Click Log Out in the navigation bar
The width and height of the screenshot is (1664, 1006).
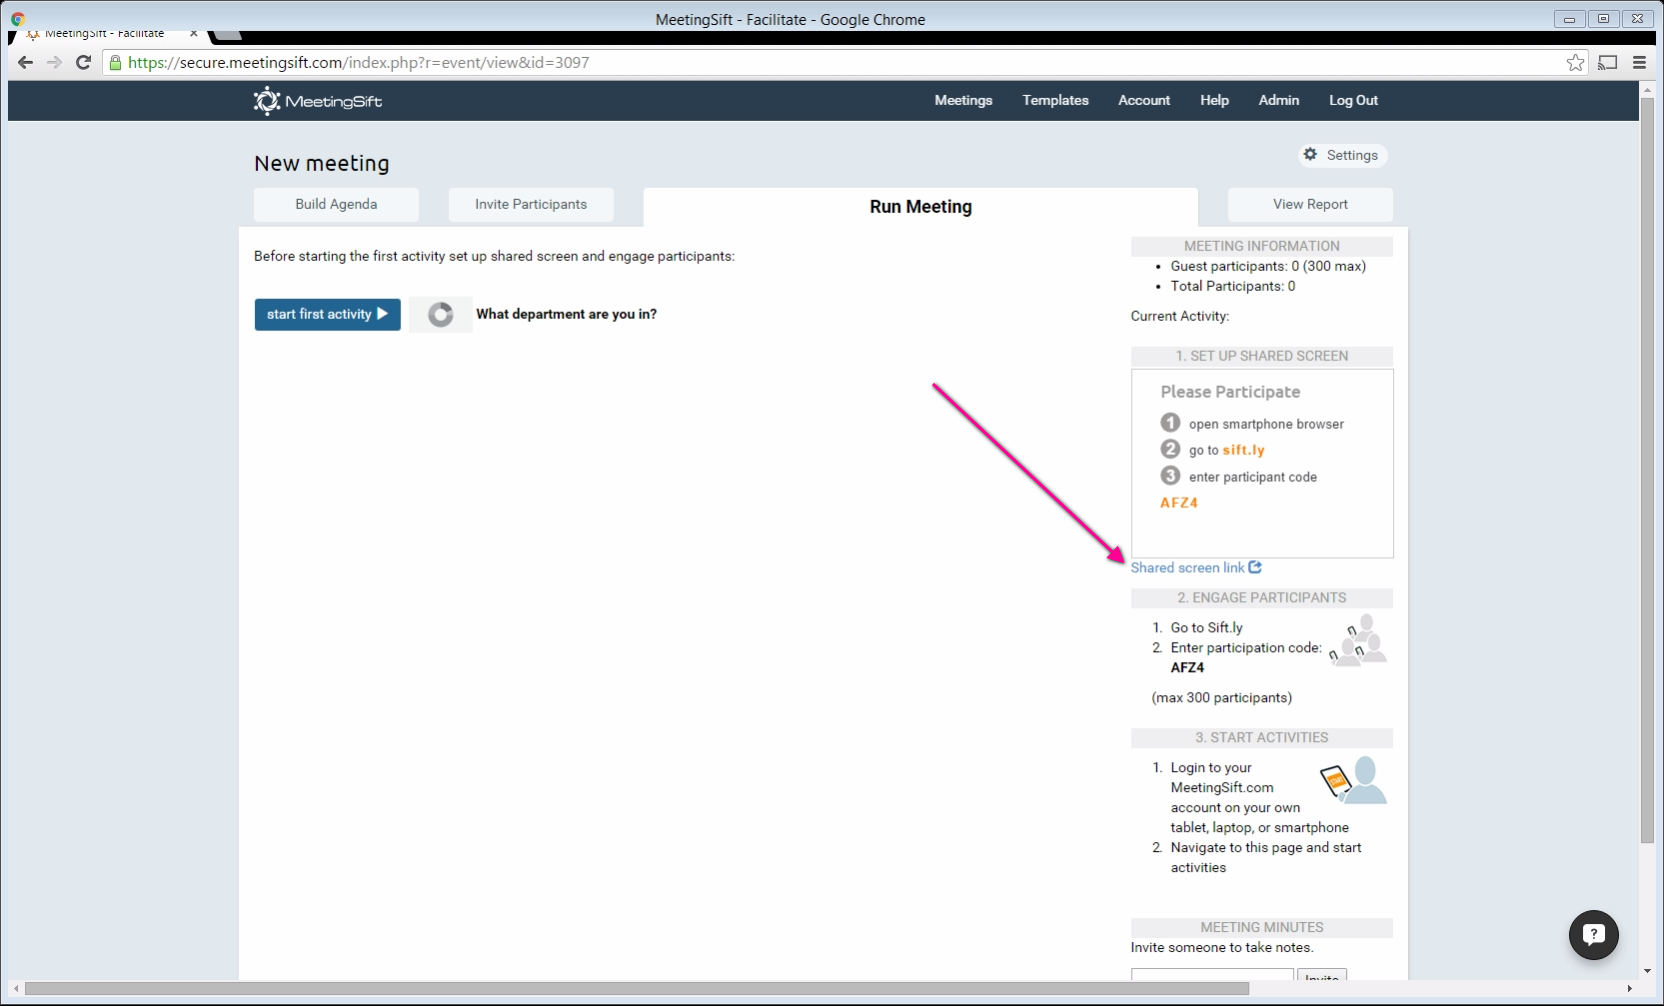coord(1352,100)
